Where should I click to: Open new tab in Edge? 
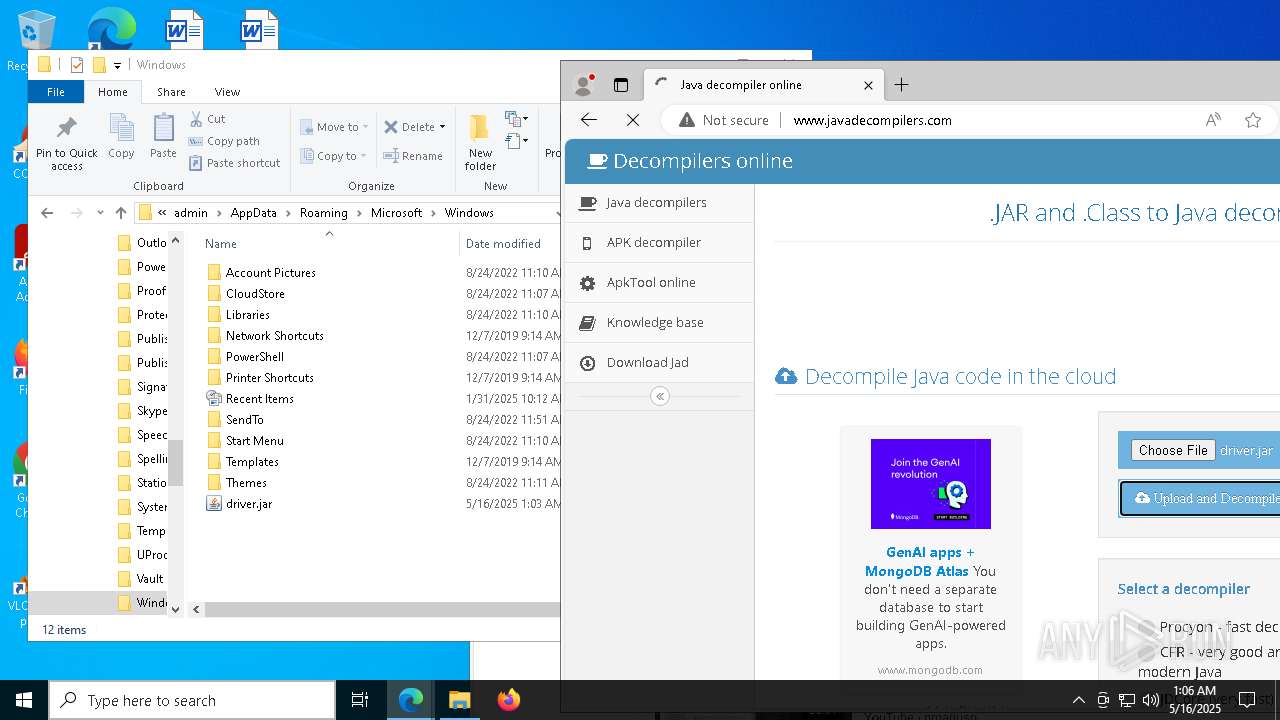901,85
